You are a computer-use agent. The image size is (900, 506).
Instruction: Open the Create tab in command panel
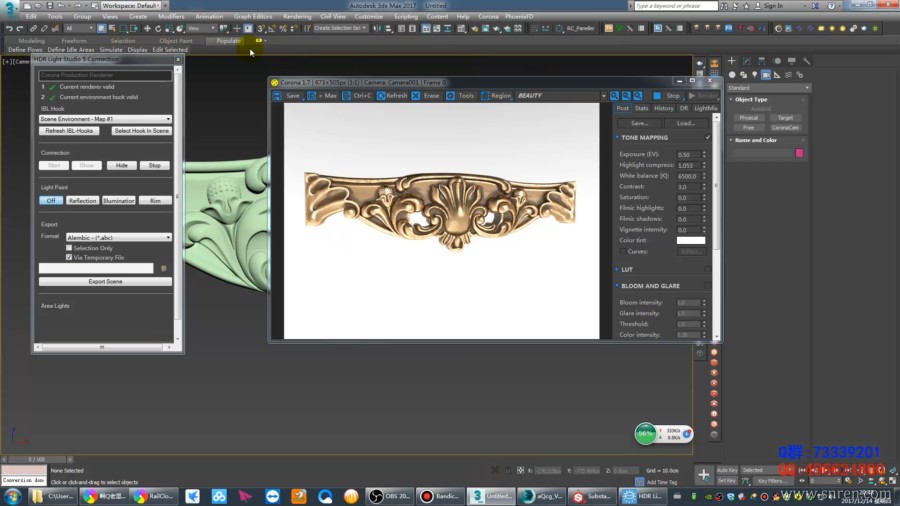point(731,60)
